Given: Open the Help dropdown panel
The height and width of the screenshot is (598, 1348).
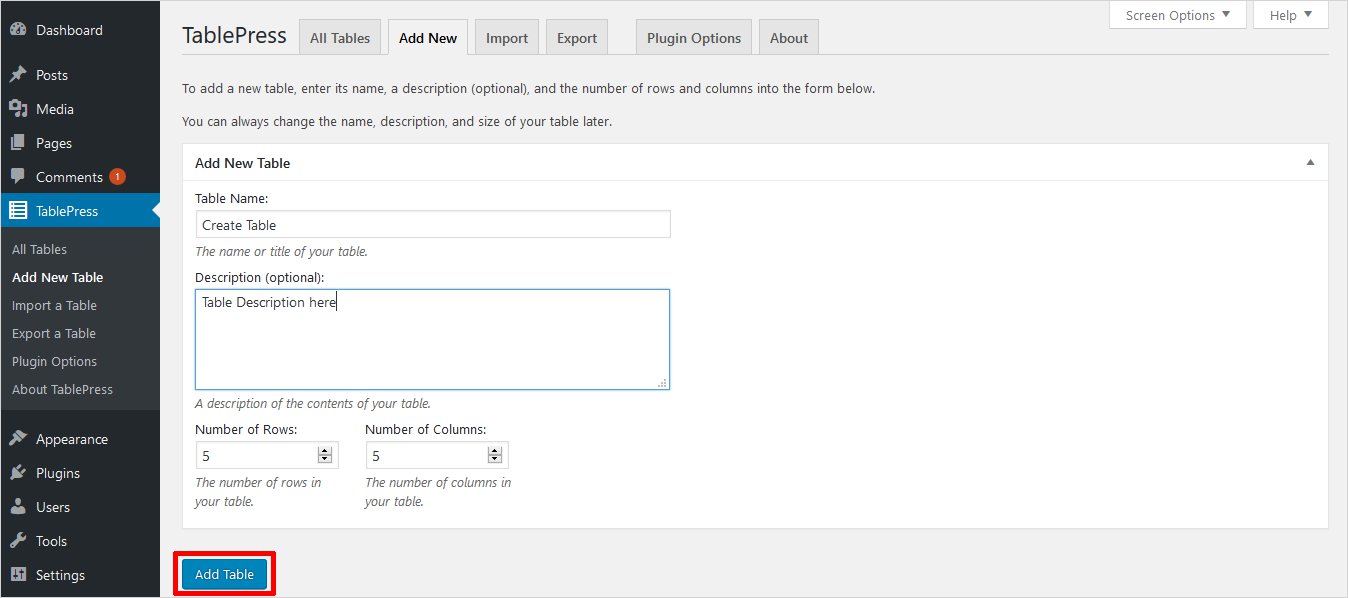Looking at the screenshot, I should [1290, 15].
